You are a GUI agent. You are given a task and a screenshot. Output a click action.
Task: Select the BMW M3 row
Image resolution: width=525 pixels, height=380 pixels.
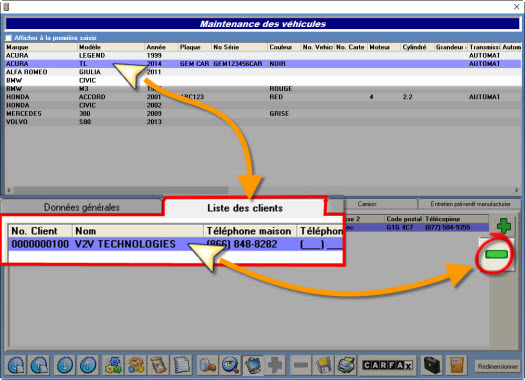[263, 89]
